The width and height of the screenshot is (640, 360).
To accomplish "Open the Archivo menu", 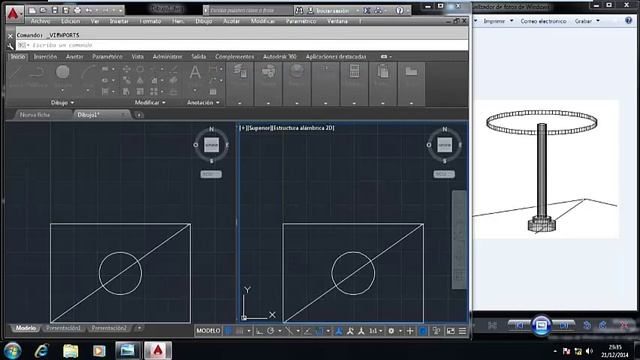I will (40, 21).
